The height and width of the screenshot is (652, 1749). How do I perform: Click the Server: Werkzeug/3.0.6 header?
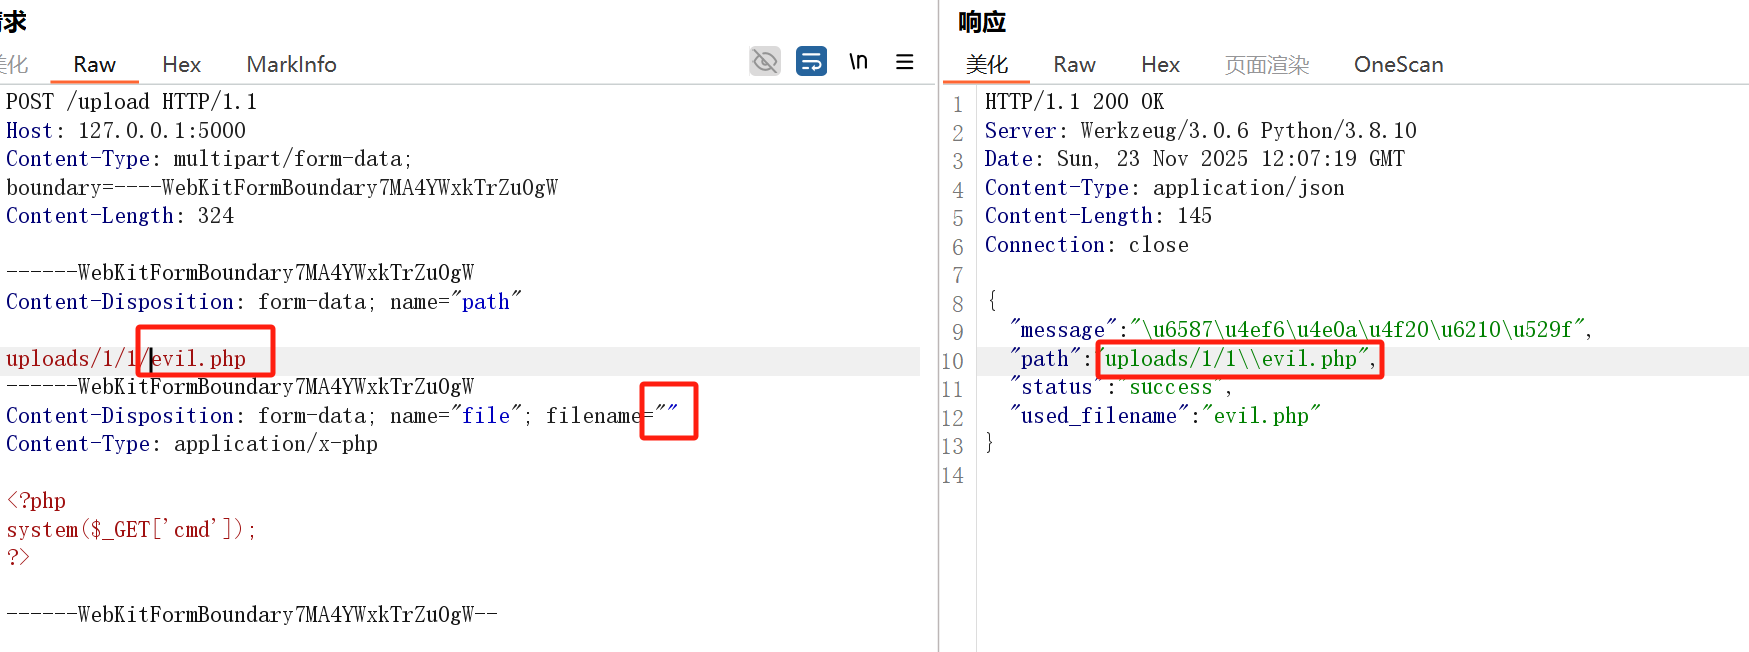(x=1201, y=131)
